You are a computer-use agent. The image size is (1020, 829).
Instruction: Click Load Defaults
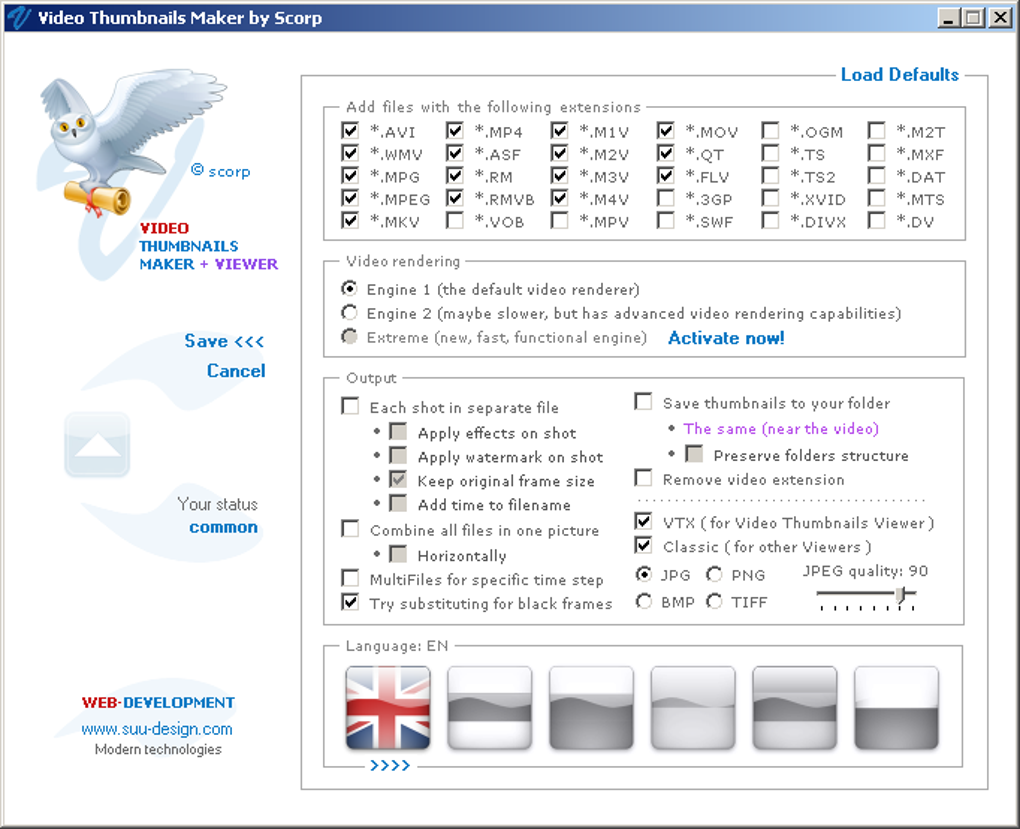[900, 75]
